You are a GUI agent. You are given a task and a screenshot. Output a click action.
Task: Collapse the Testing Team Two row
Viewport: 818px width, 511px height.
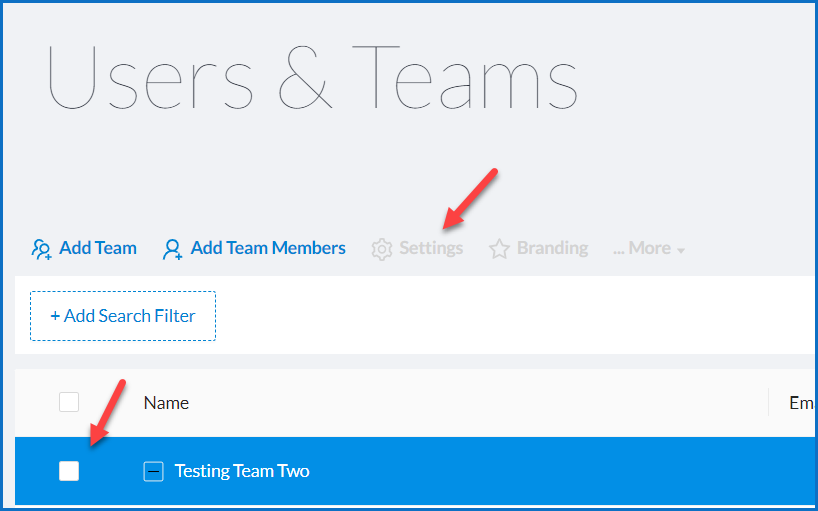(153, 471)
